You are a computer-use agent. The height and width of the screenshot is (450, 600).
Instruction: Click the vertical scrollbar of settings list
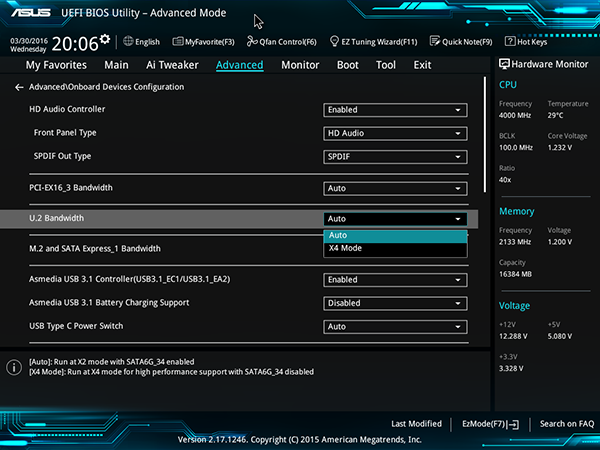click(485, 135)
